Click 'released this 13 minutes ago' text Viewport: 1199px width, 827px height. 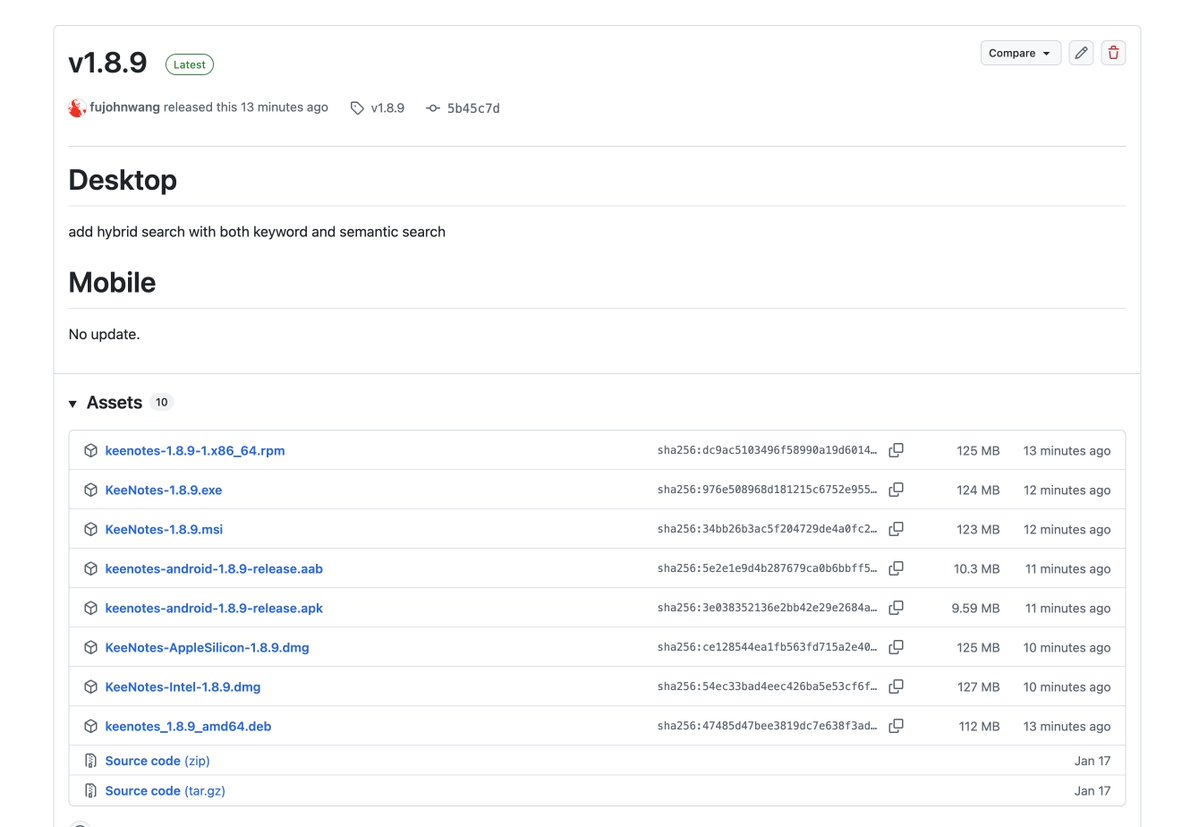click(x=245, y=107)
